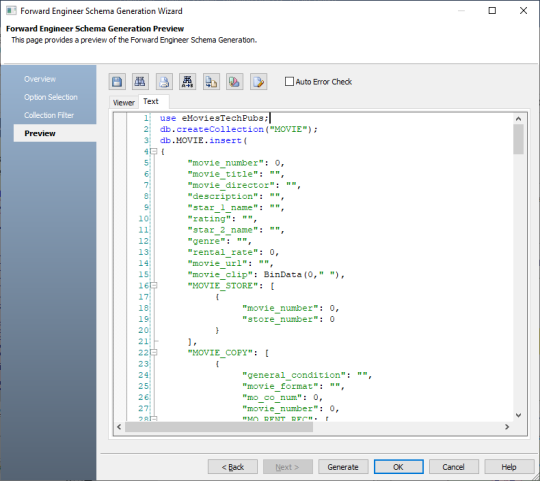The height and width of the screenshot is (481, 540).
Task: Click the "movie_title" line 6
Action: [236, 174]
